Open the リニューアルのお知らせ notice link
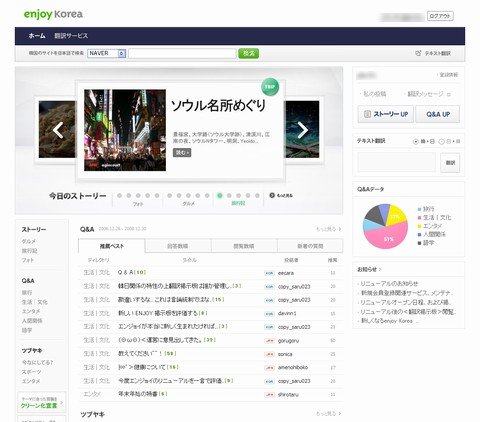The width and height of the screenshot is (480, 422). (389, 283)
